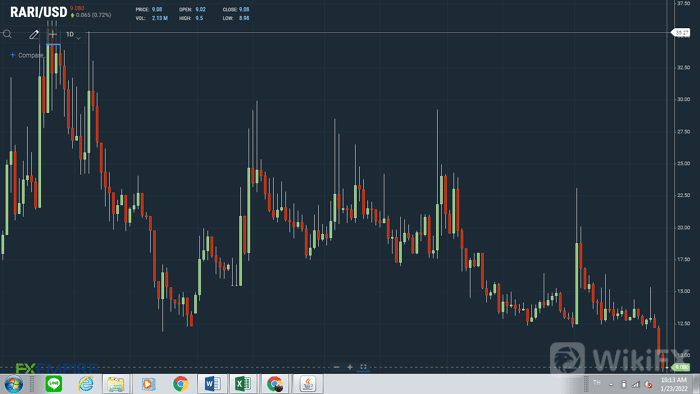
Task: Activate the crosshair cursor tool
Action: [x=53, y=34]
